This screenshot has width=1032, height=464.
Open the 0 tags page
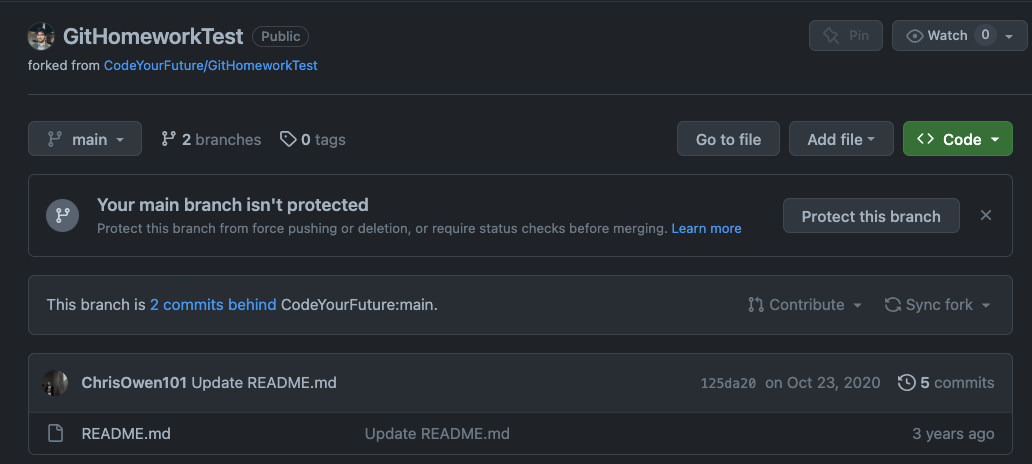(313, 139)
